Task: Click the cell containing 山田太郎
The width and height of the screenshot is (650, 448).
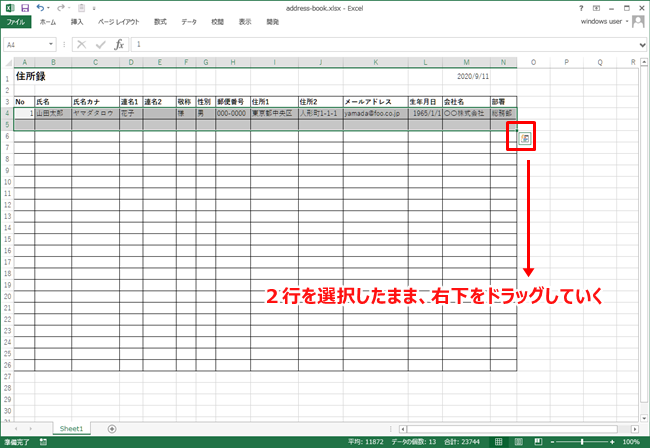Action: point(53,113)
